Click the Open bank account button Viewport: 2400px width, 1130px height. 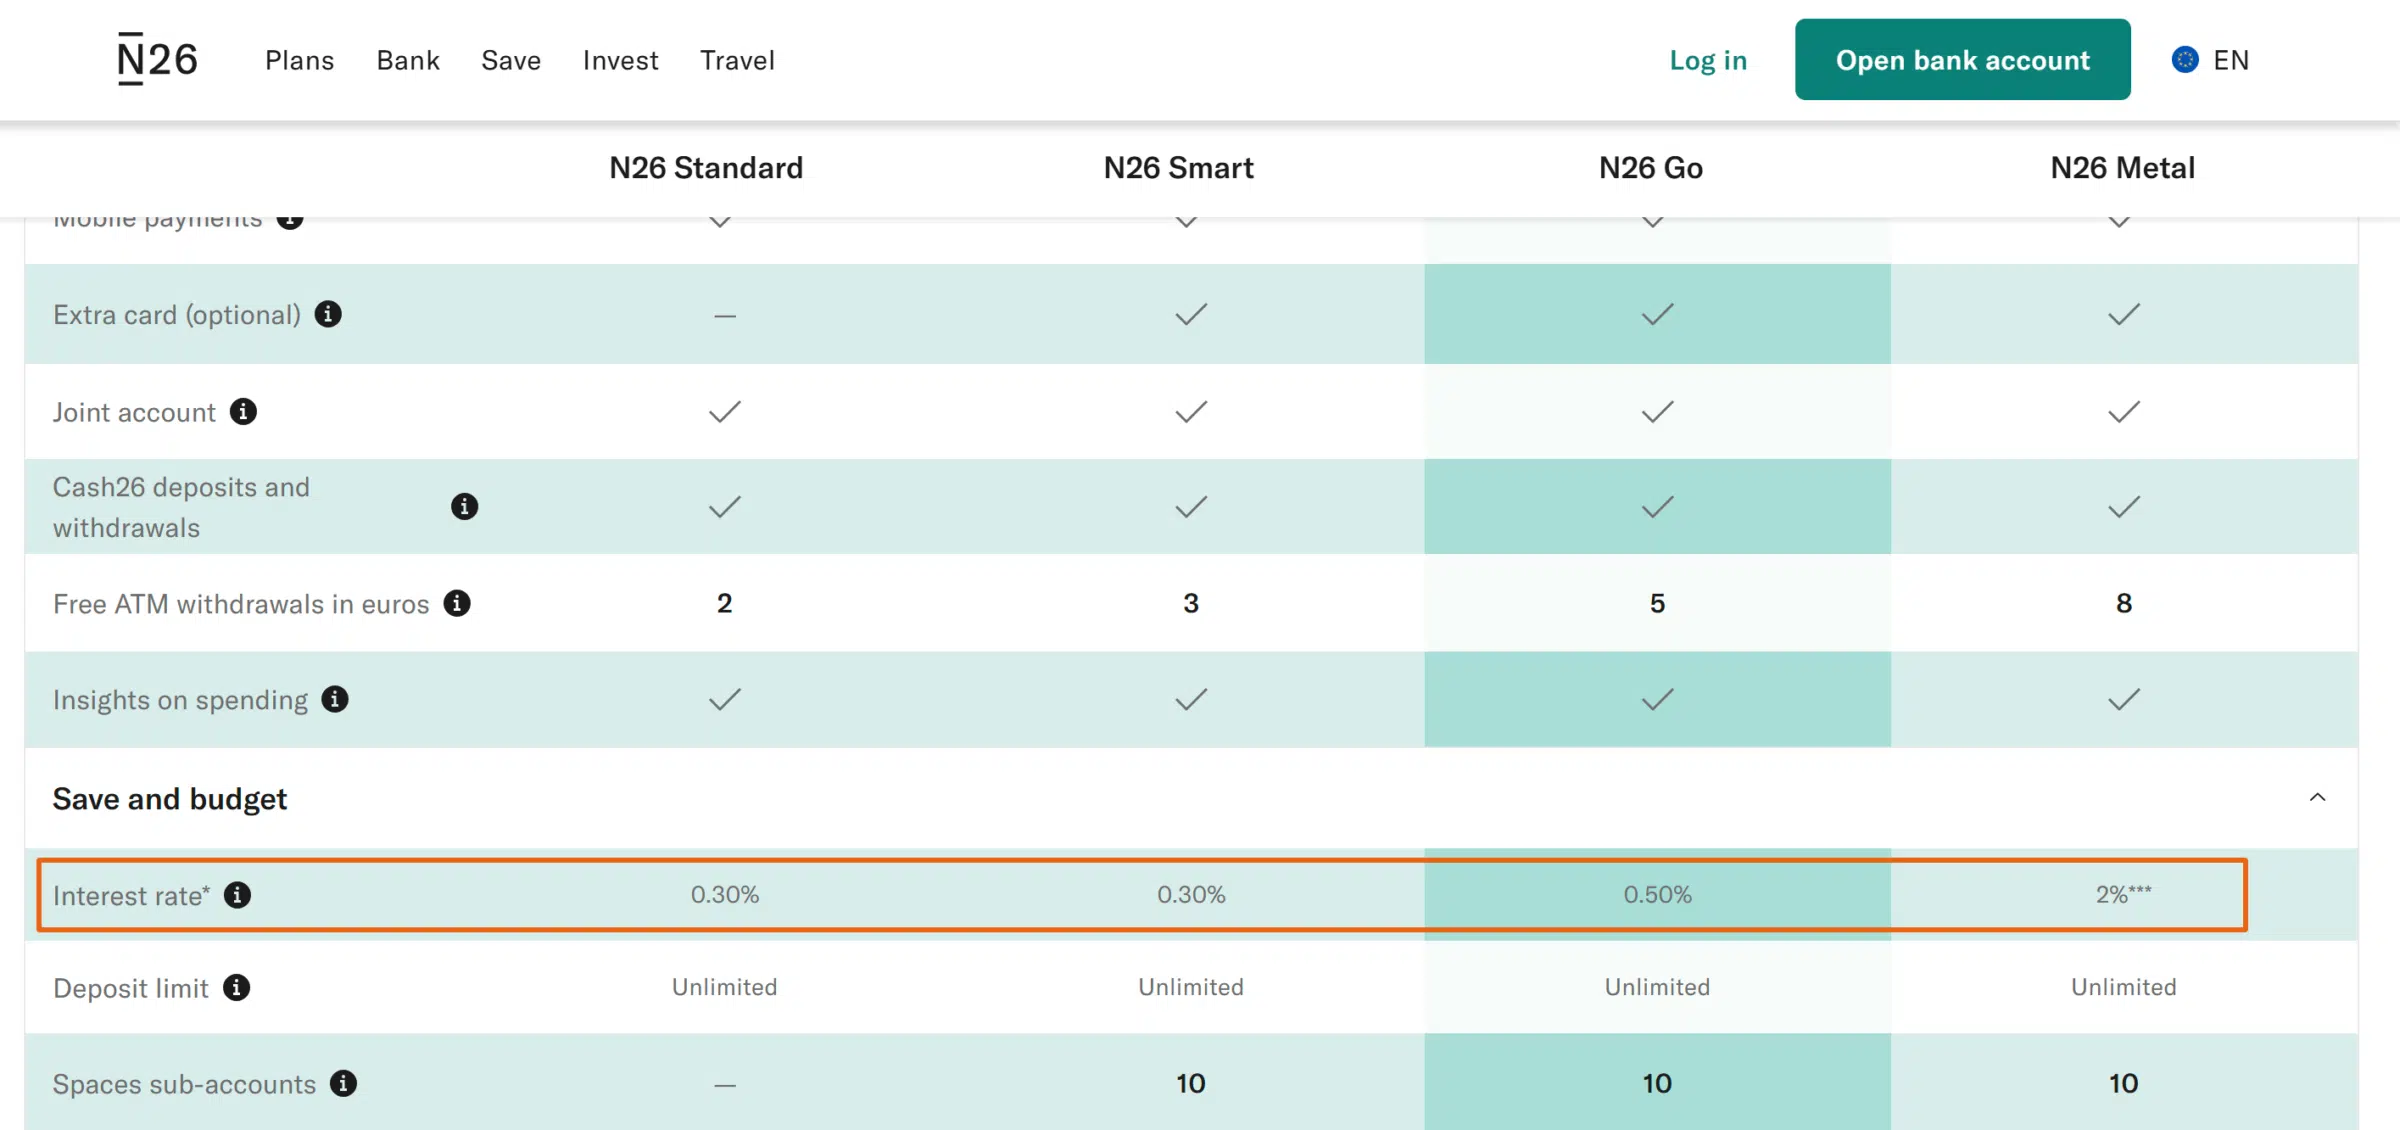(1962, 60)
